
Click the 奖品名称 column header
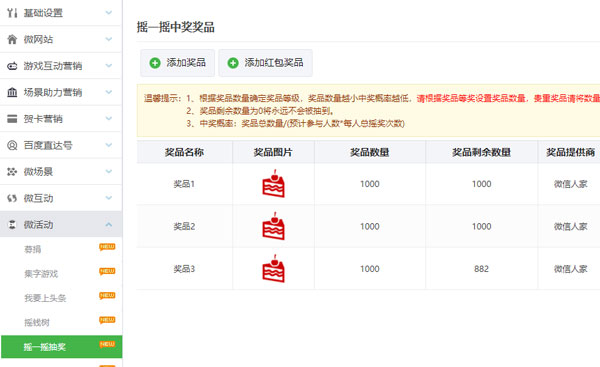[184, 152]
